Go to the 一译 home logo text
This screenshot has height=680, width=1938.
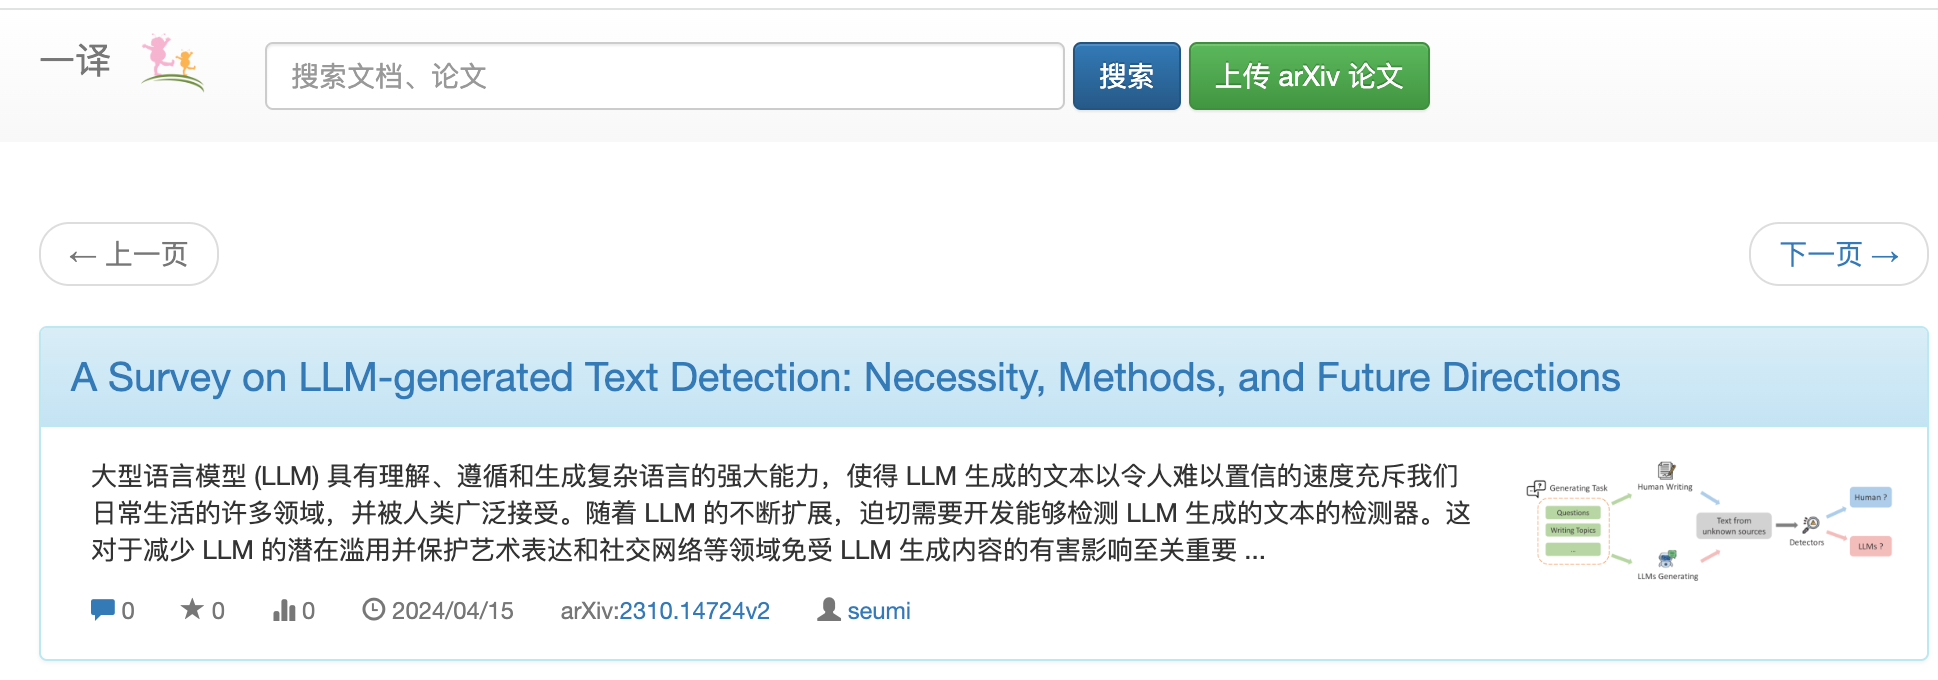[76, 61]
